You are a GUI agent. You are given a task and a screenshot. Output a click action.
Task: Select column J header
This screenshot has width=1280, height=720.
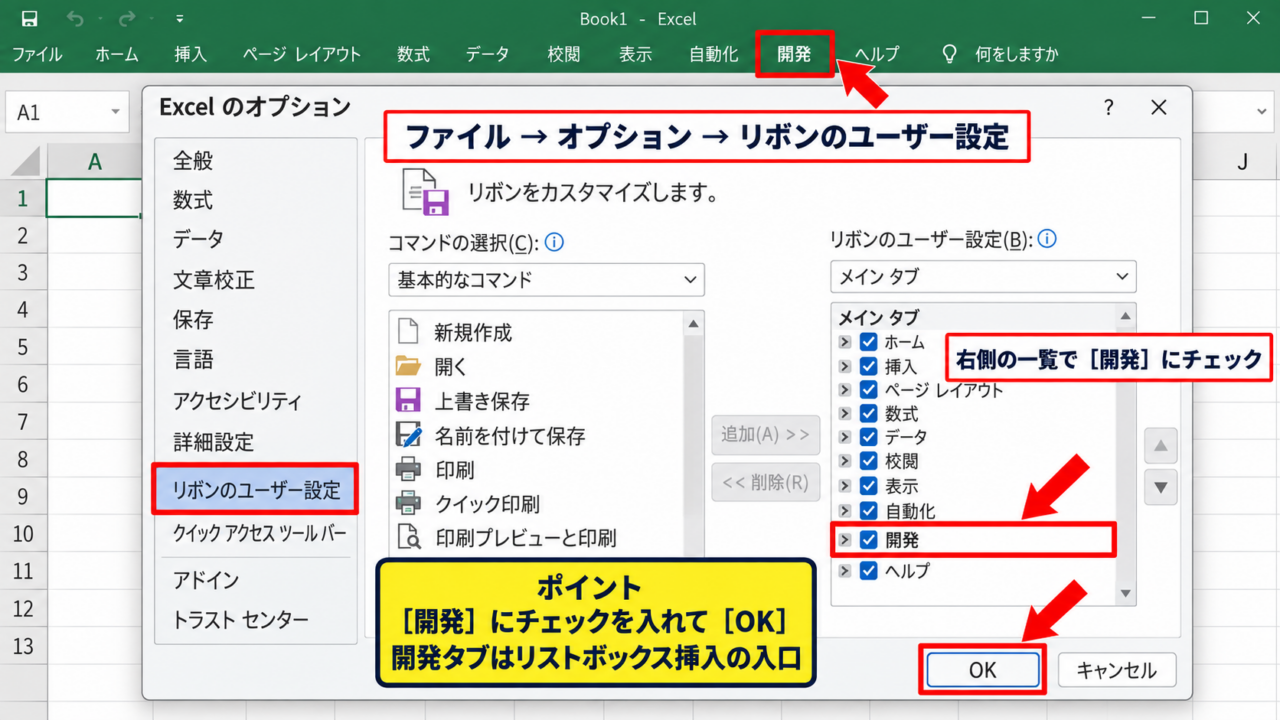pyautogui.click(x=1242, y=161)
